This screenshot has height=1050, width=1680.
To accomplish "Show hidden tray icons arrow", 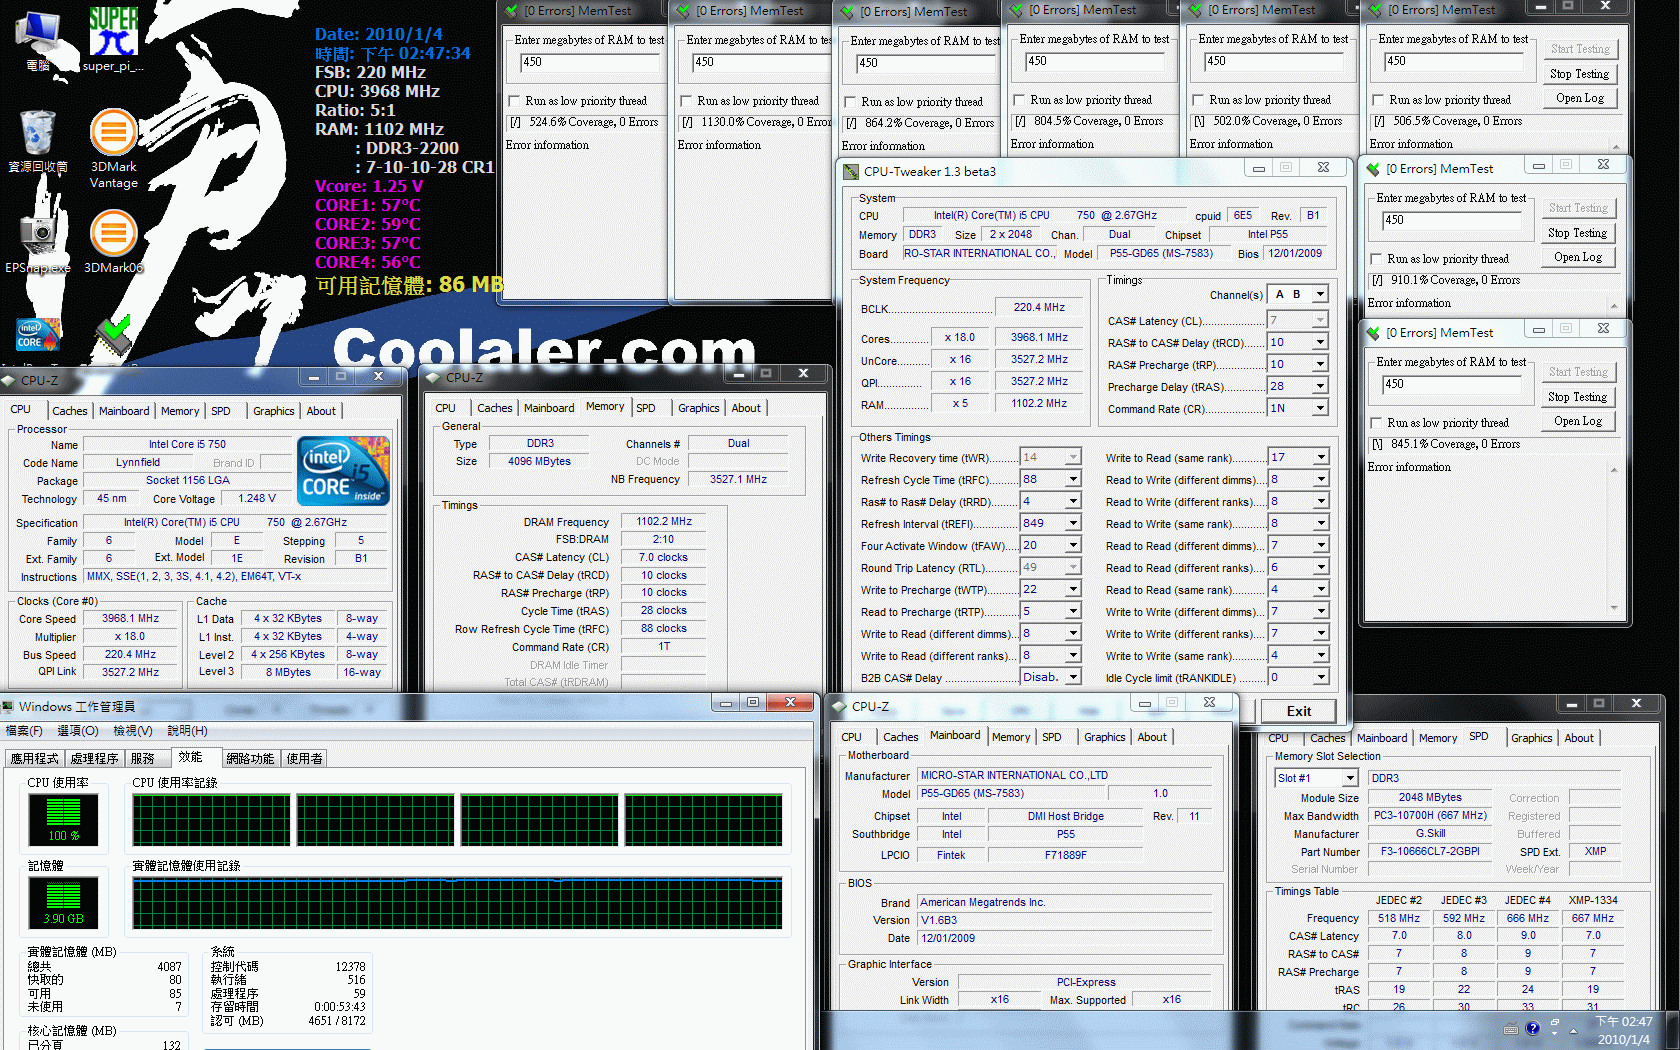I will tap(1573, 1030).
